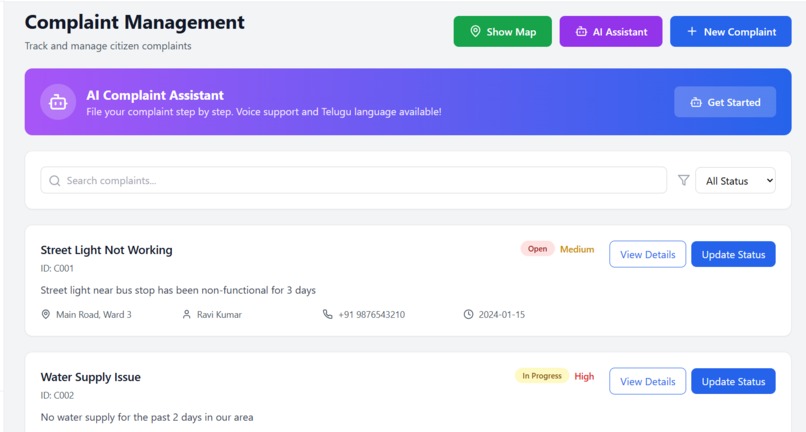View Details for Street Light Not Working

pyautogui.click(x=647, y=254)
